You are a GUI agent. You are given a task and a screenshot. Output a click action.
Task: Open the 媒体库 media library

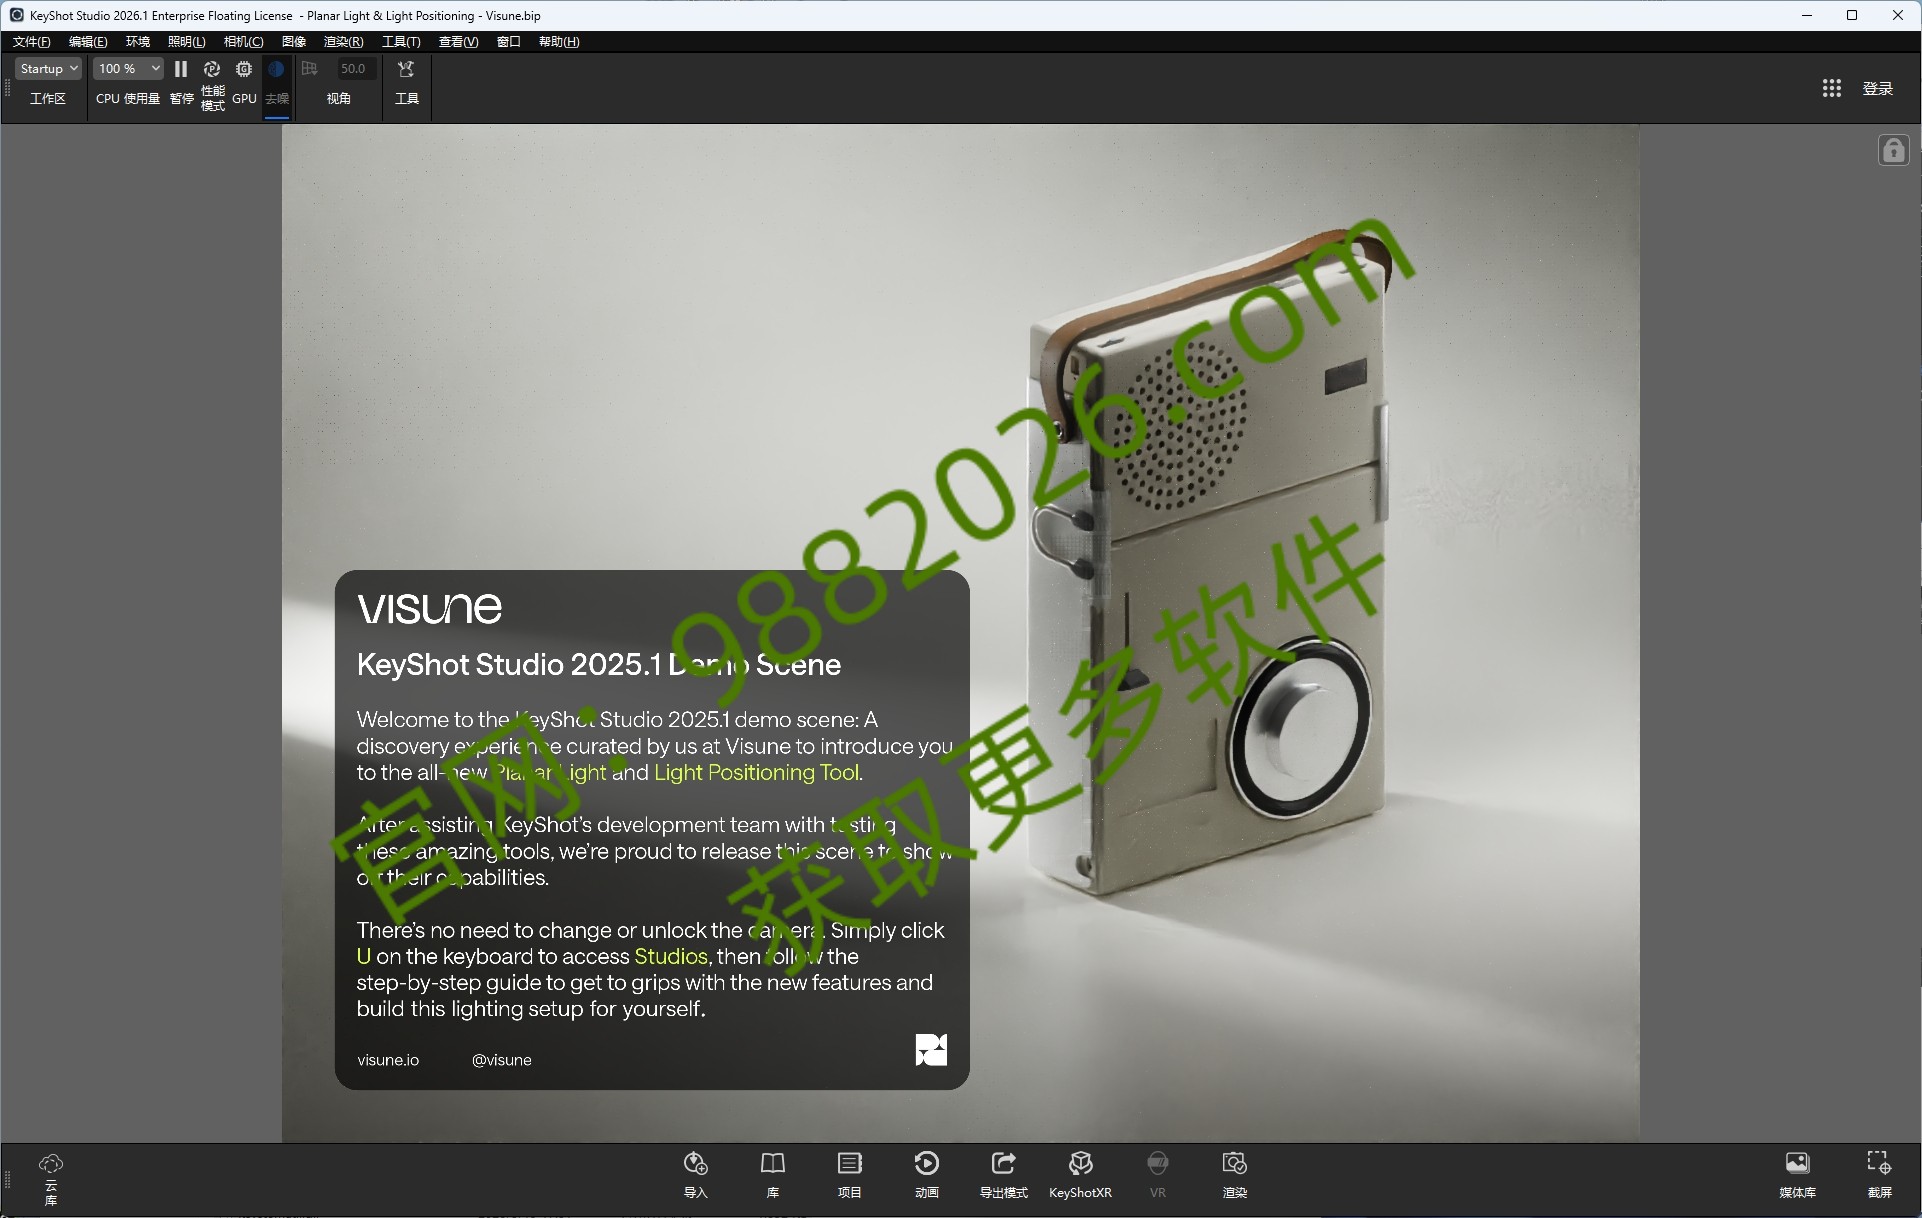1798,1163
